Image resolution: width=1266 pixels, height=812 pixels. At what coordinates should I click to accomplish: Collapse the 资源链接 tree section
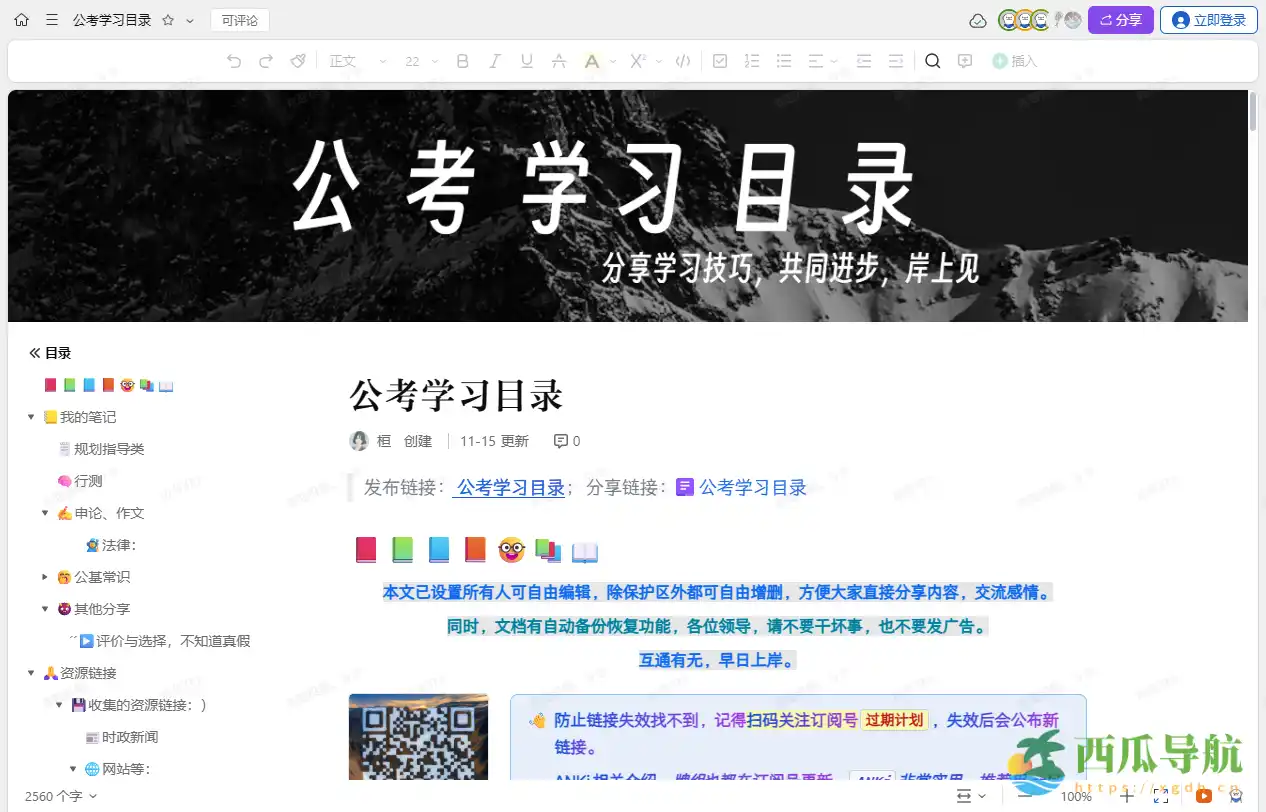coord(31,672)
